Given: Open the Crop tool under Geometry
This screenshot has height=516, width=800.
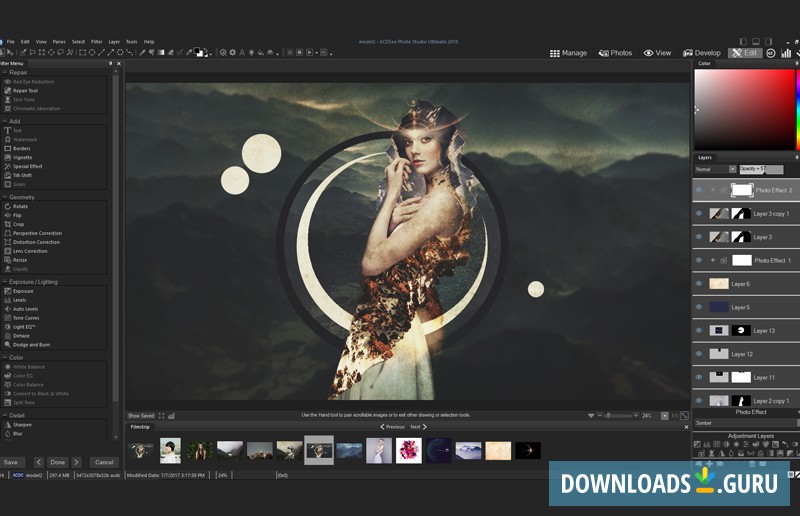Looking at the screenshot, I should 20,224.
